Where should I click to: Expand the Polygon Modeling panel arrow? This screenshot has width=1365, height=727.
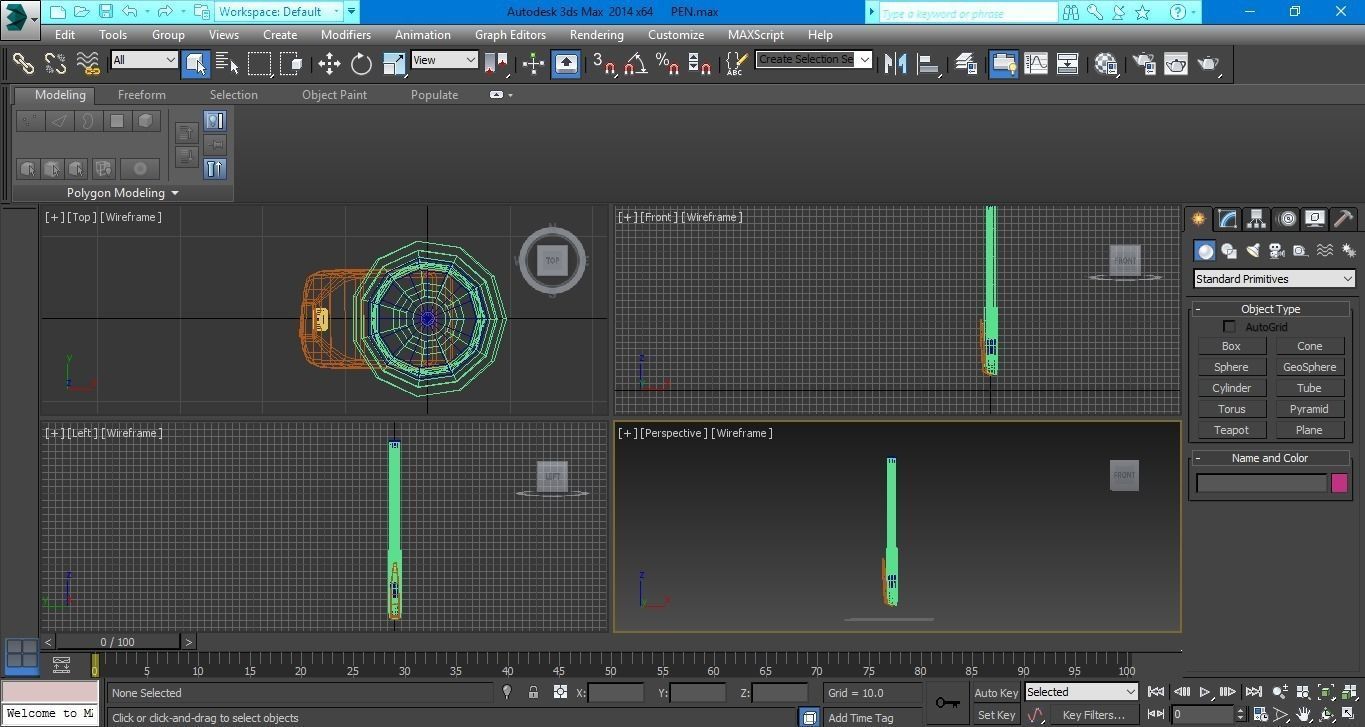175,193
